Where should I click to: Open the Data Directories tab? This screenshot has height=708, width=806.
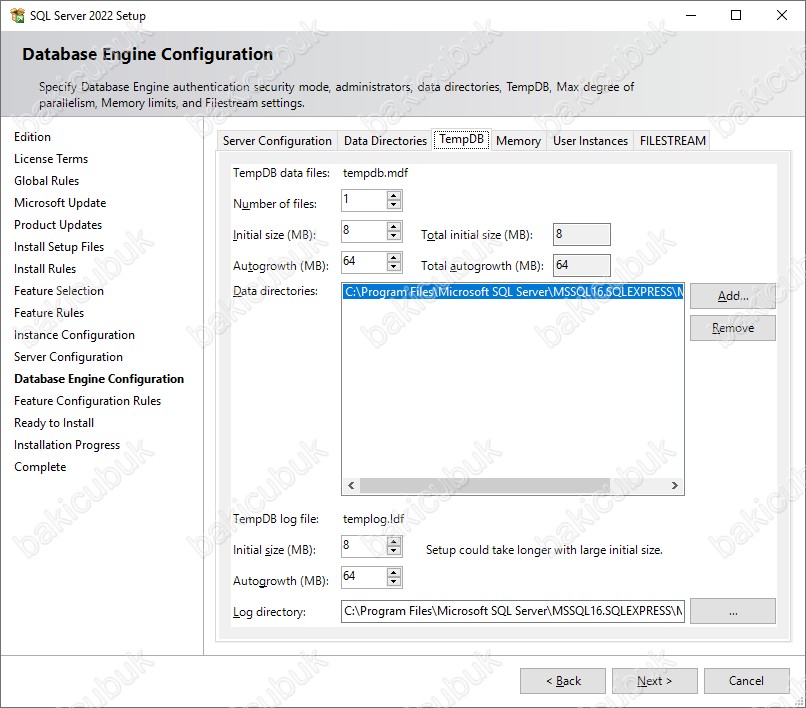385,141
